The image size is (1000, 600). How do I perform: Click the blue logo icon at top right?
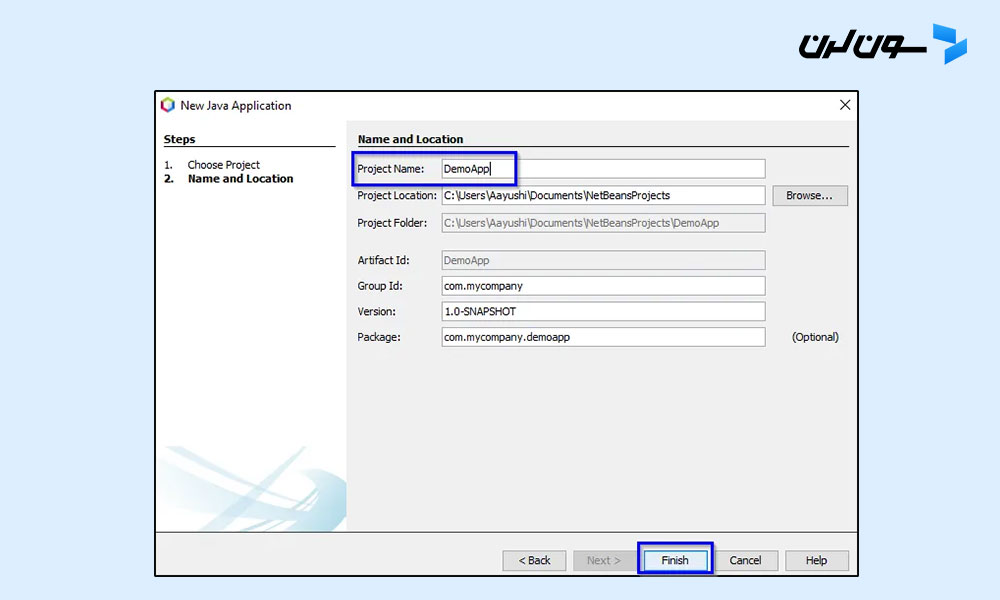949,44
